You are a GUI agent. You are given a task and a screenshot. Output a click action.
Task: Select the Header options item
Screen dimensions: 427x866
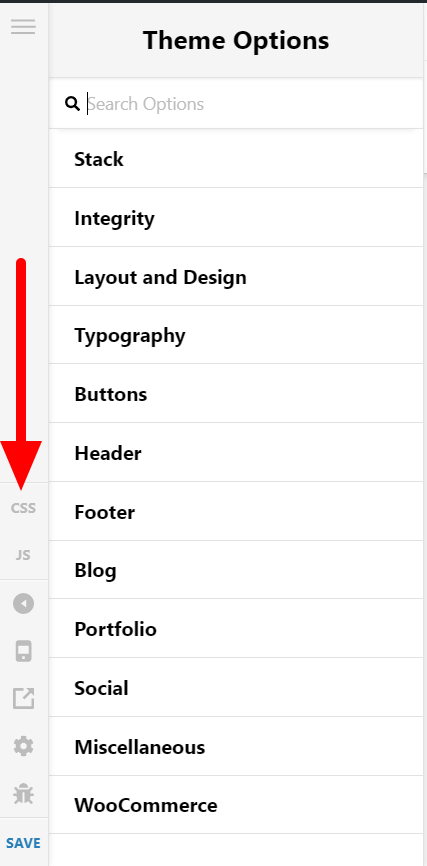(x=236, y=452)
